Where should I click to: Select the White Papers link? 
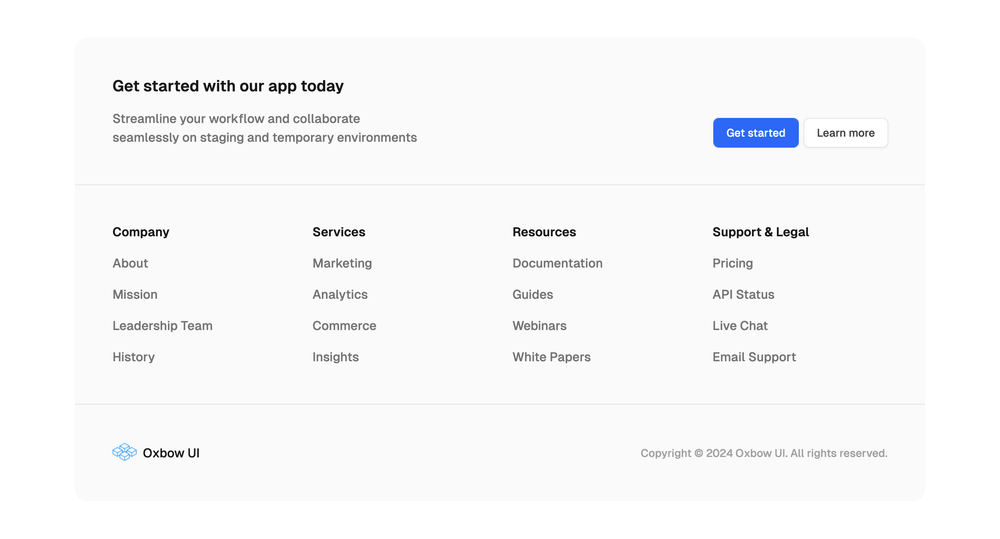point(552,357)
